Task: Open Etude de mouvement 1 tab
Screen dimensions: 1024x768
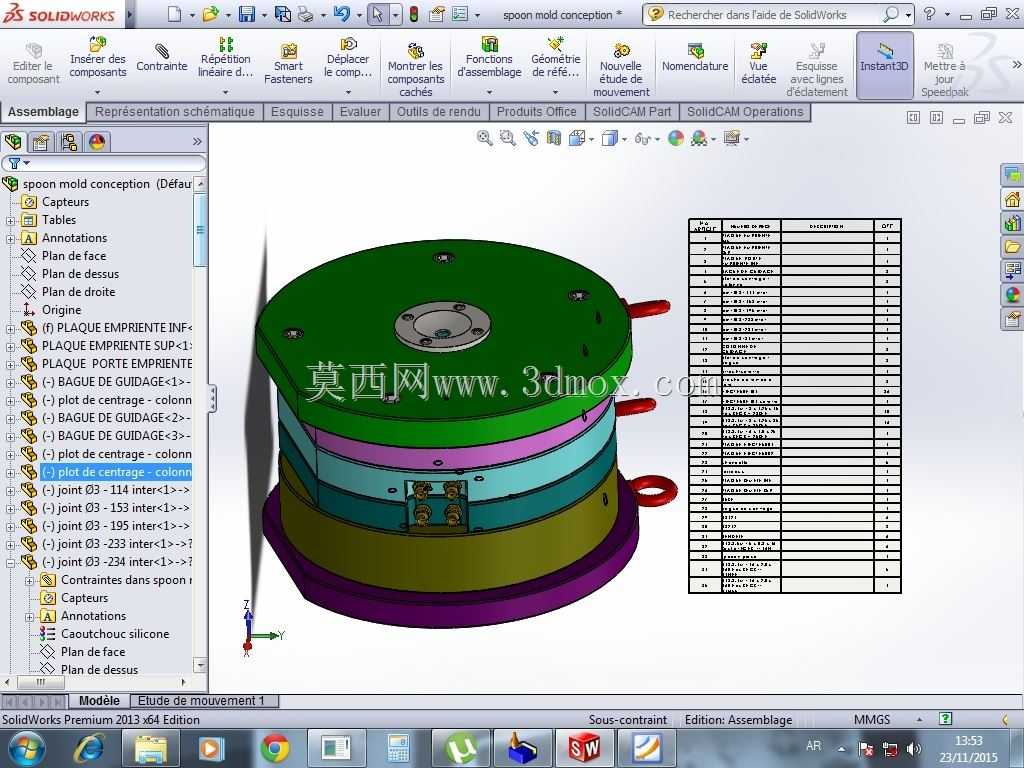Action: [201, 701]
